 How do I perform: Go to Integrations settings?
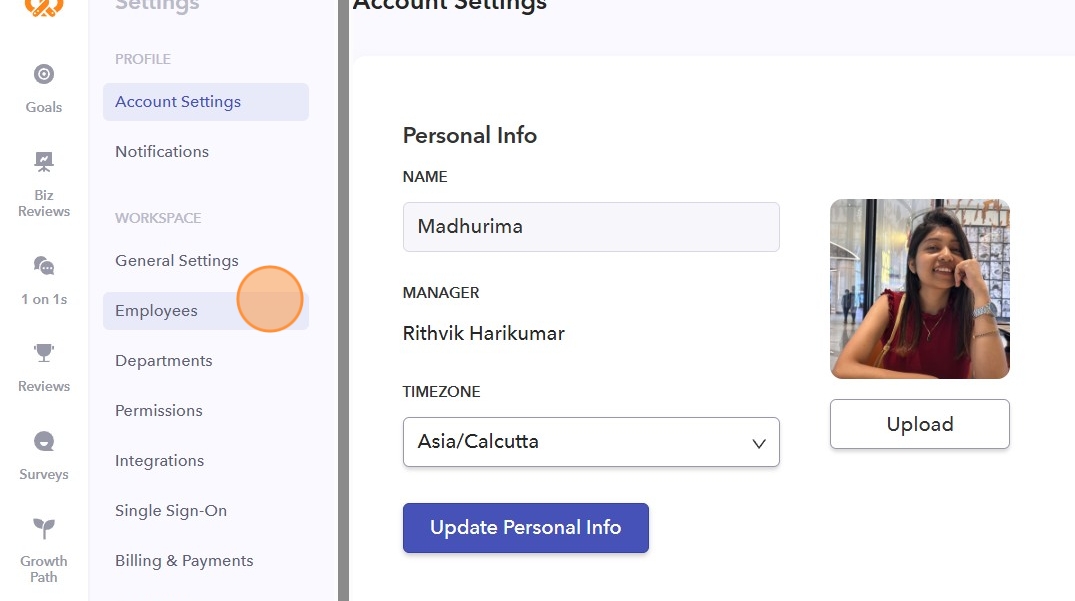pos(160,461)
